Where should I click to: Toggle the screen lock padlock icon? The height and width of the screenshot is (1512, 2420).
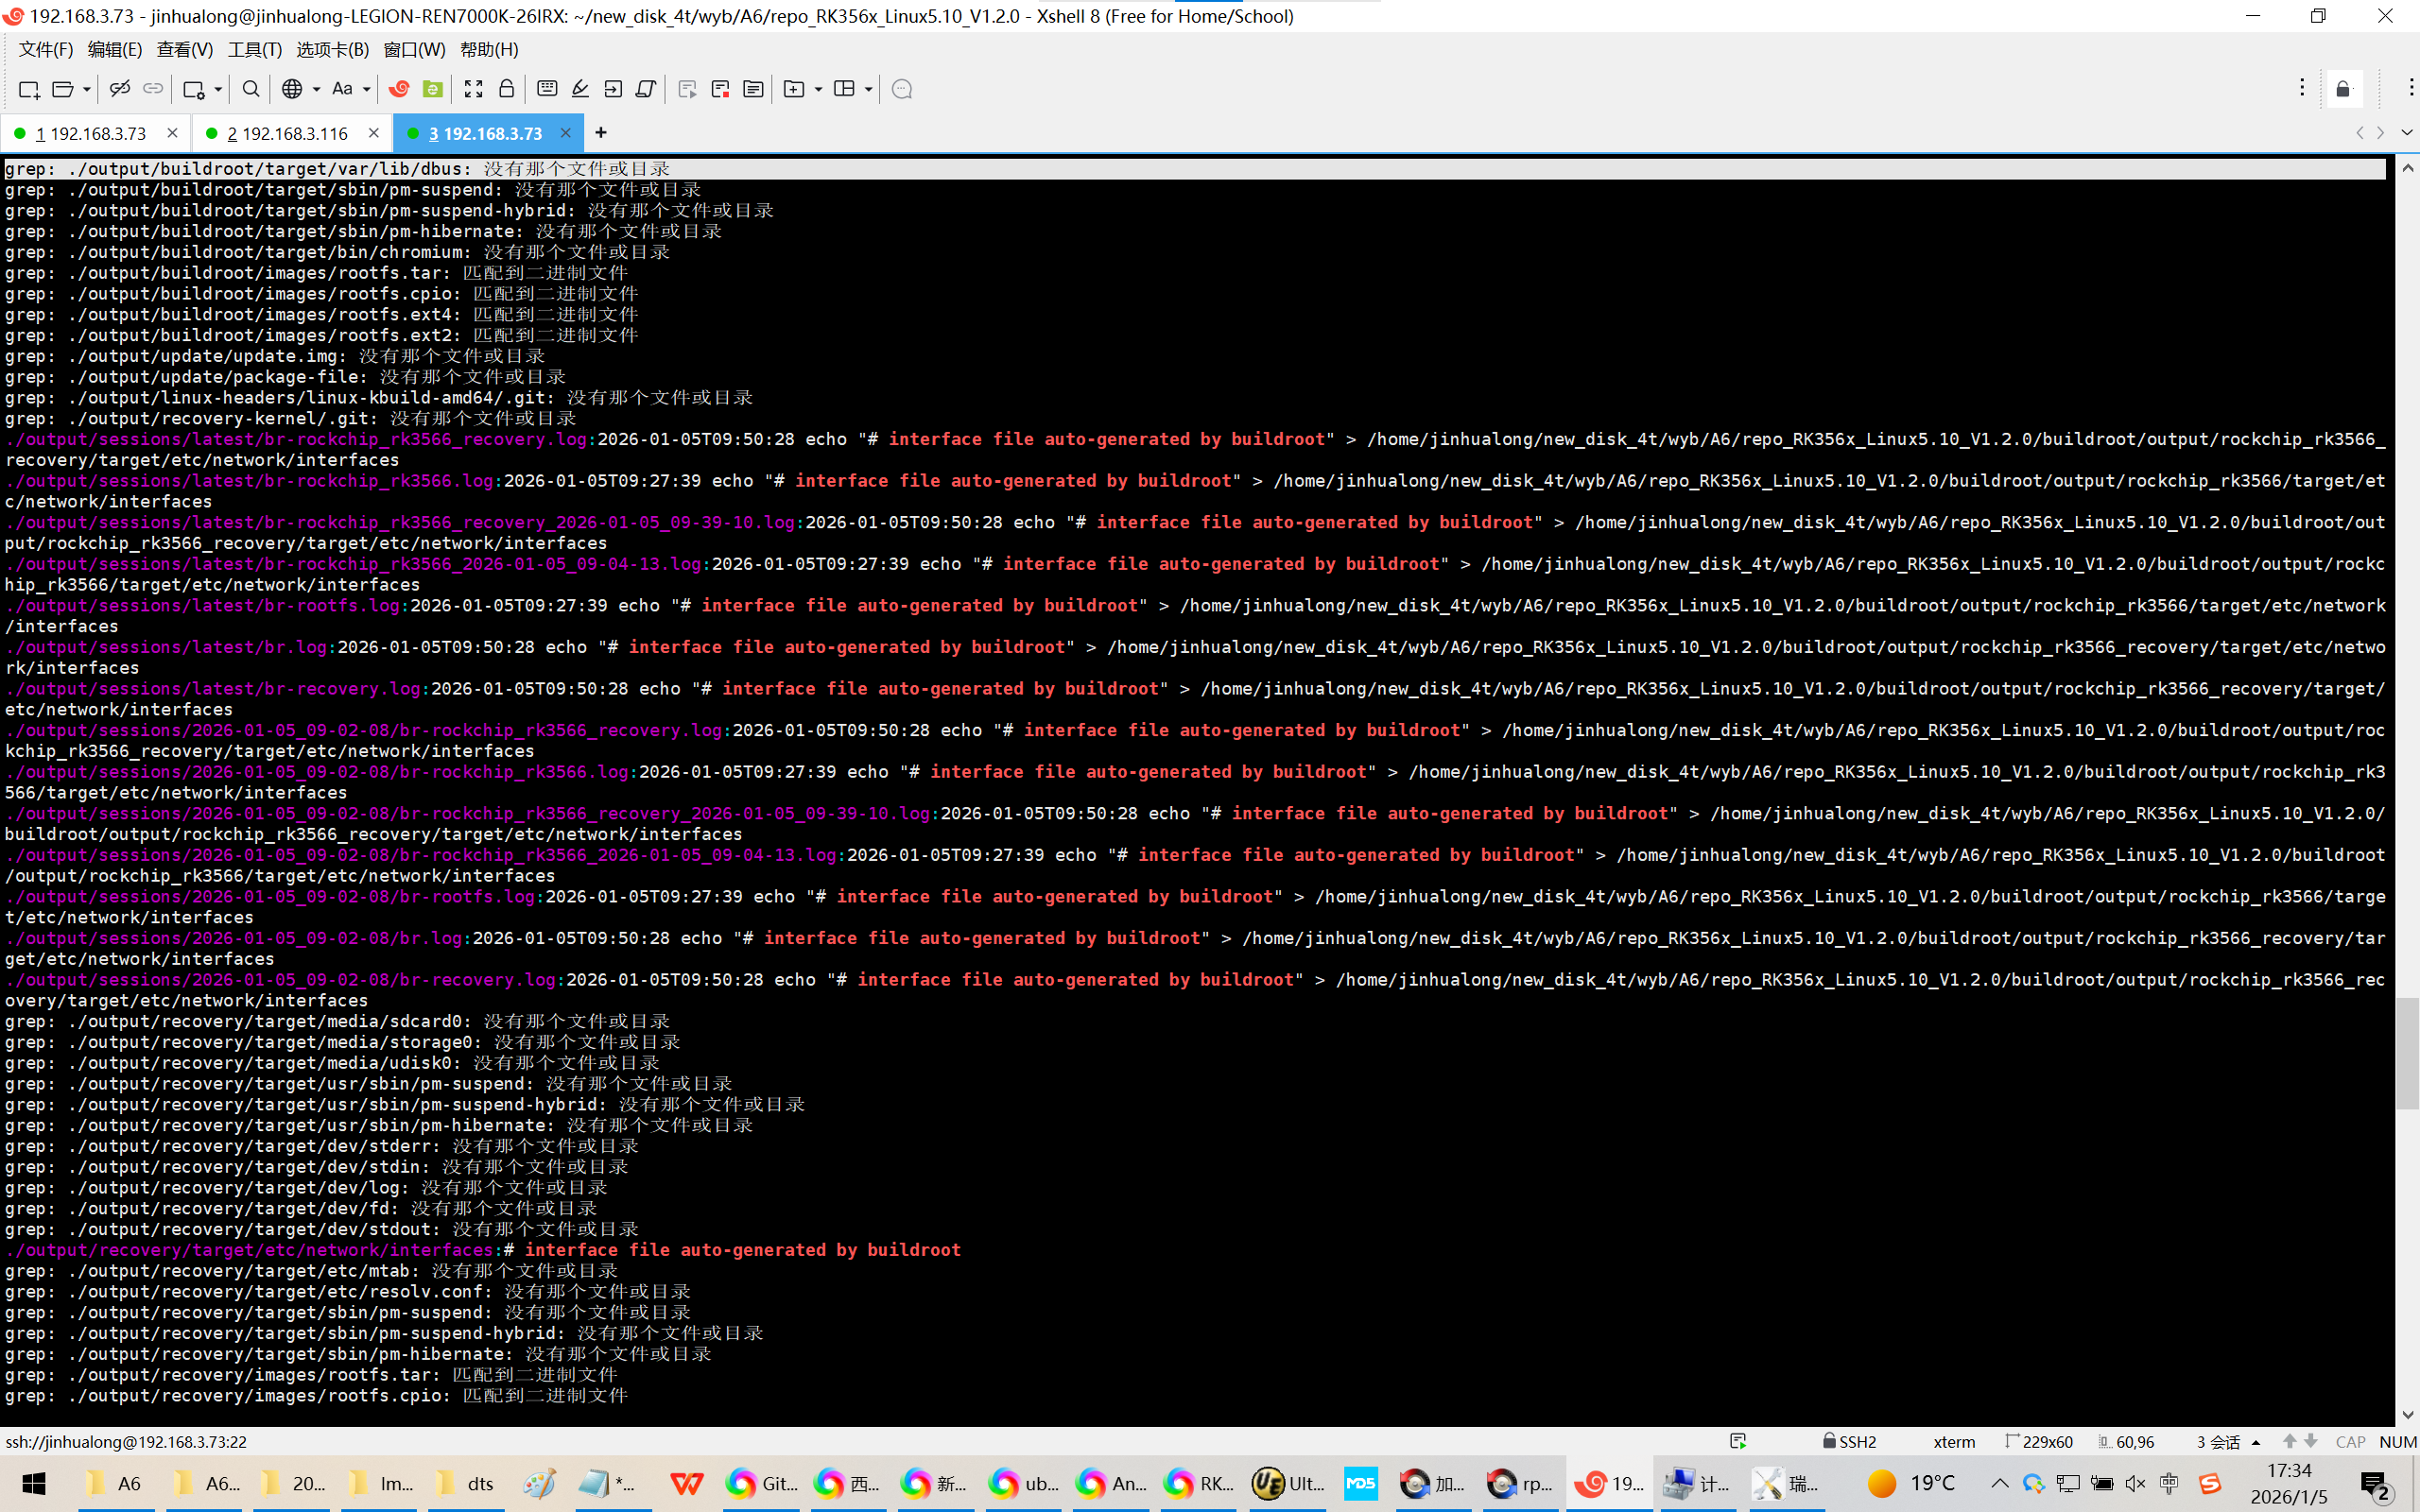(507, 89)
